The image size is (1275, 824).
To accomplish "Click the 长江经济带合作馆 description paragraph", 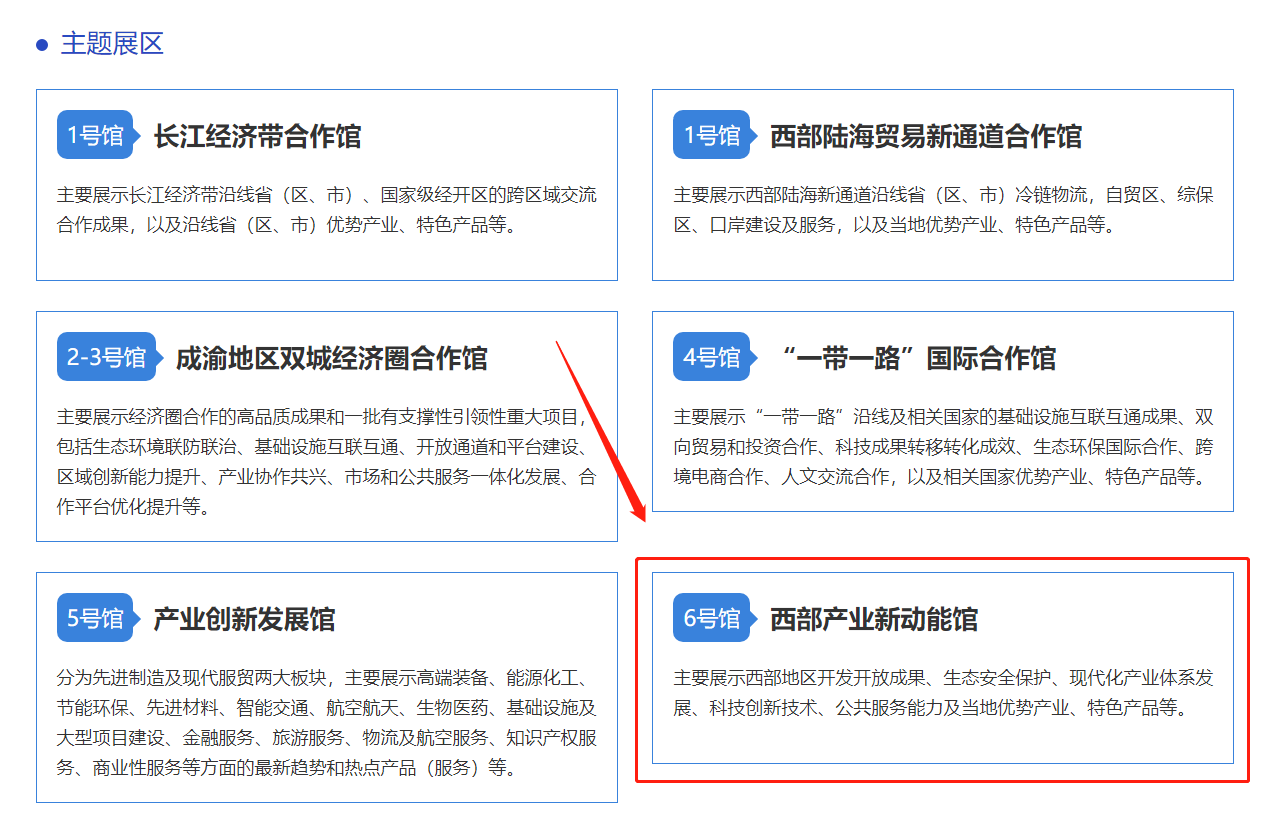I will tap(326, 210).
